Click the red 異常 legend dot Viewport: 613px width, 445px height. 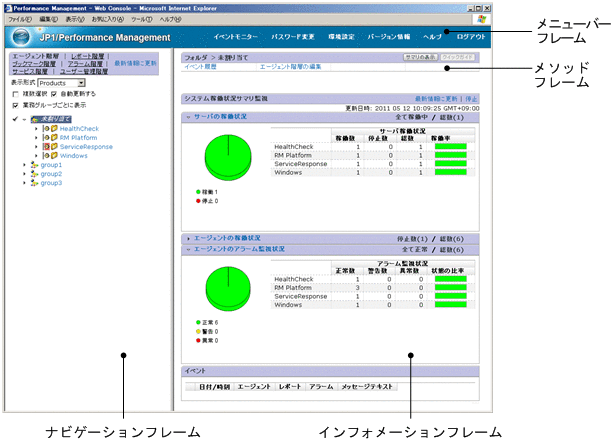(198, 340)
